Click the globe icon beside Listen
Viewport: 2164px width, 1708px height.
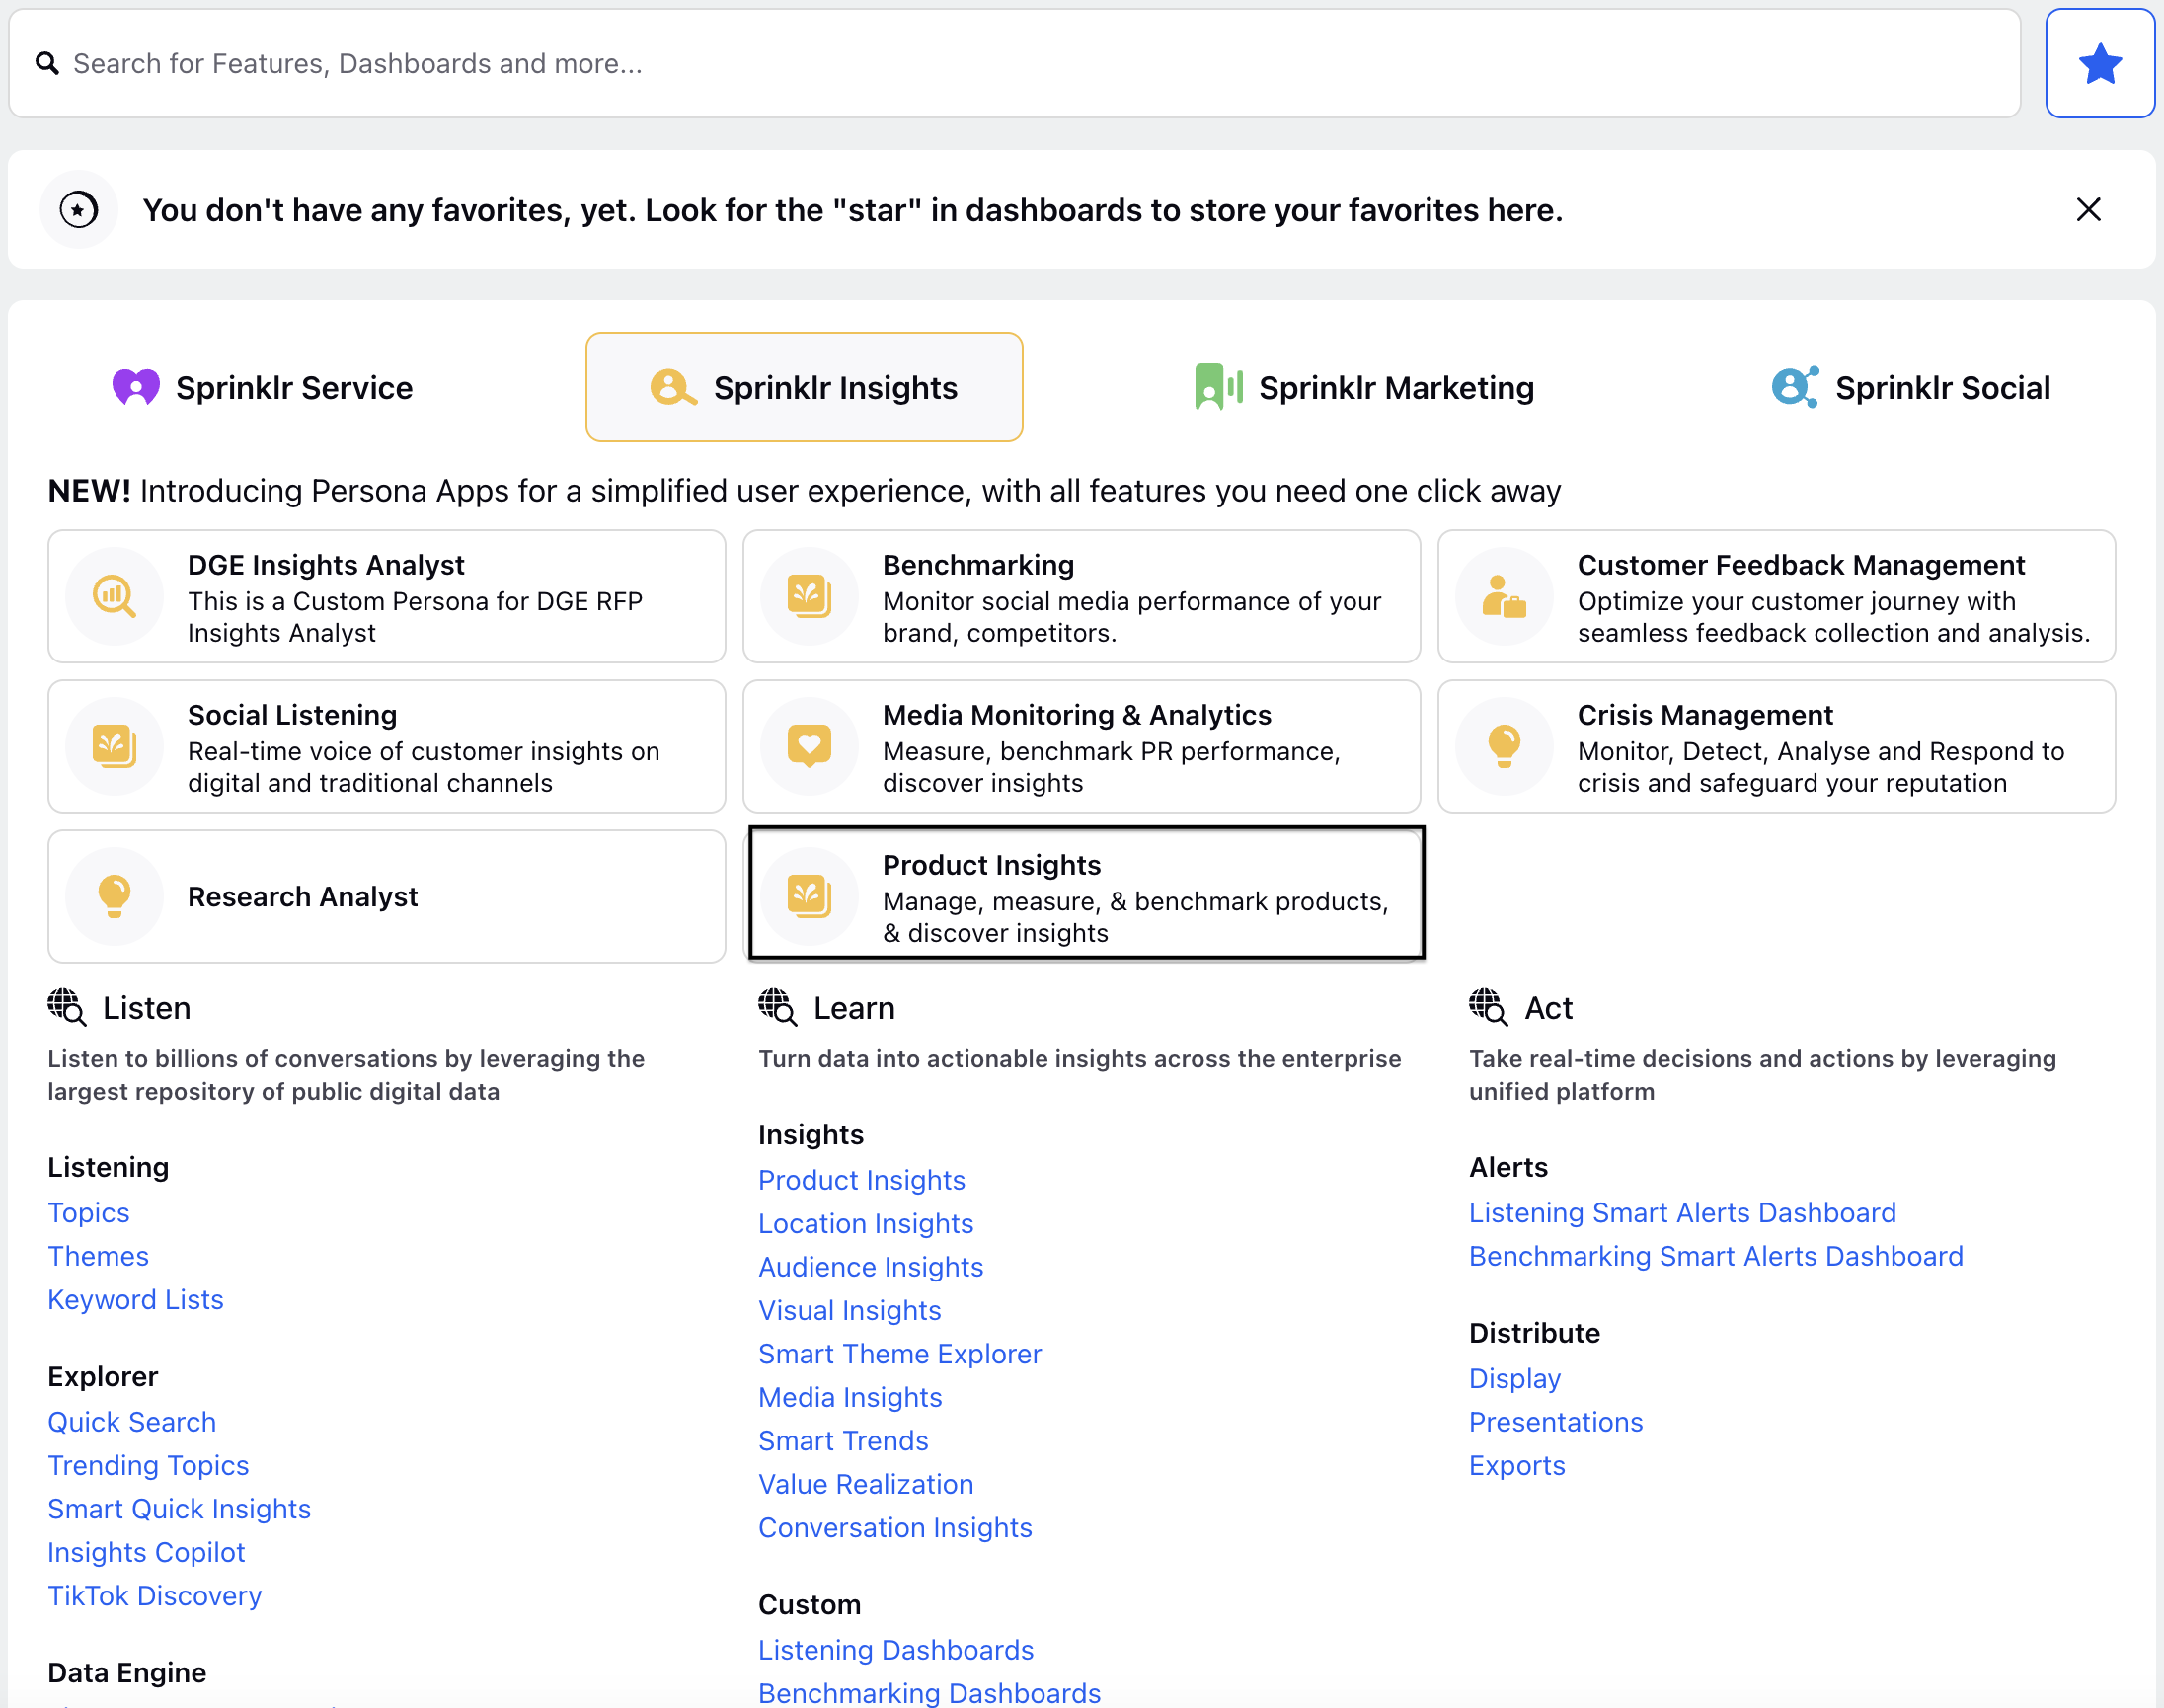point(67,1007)
